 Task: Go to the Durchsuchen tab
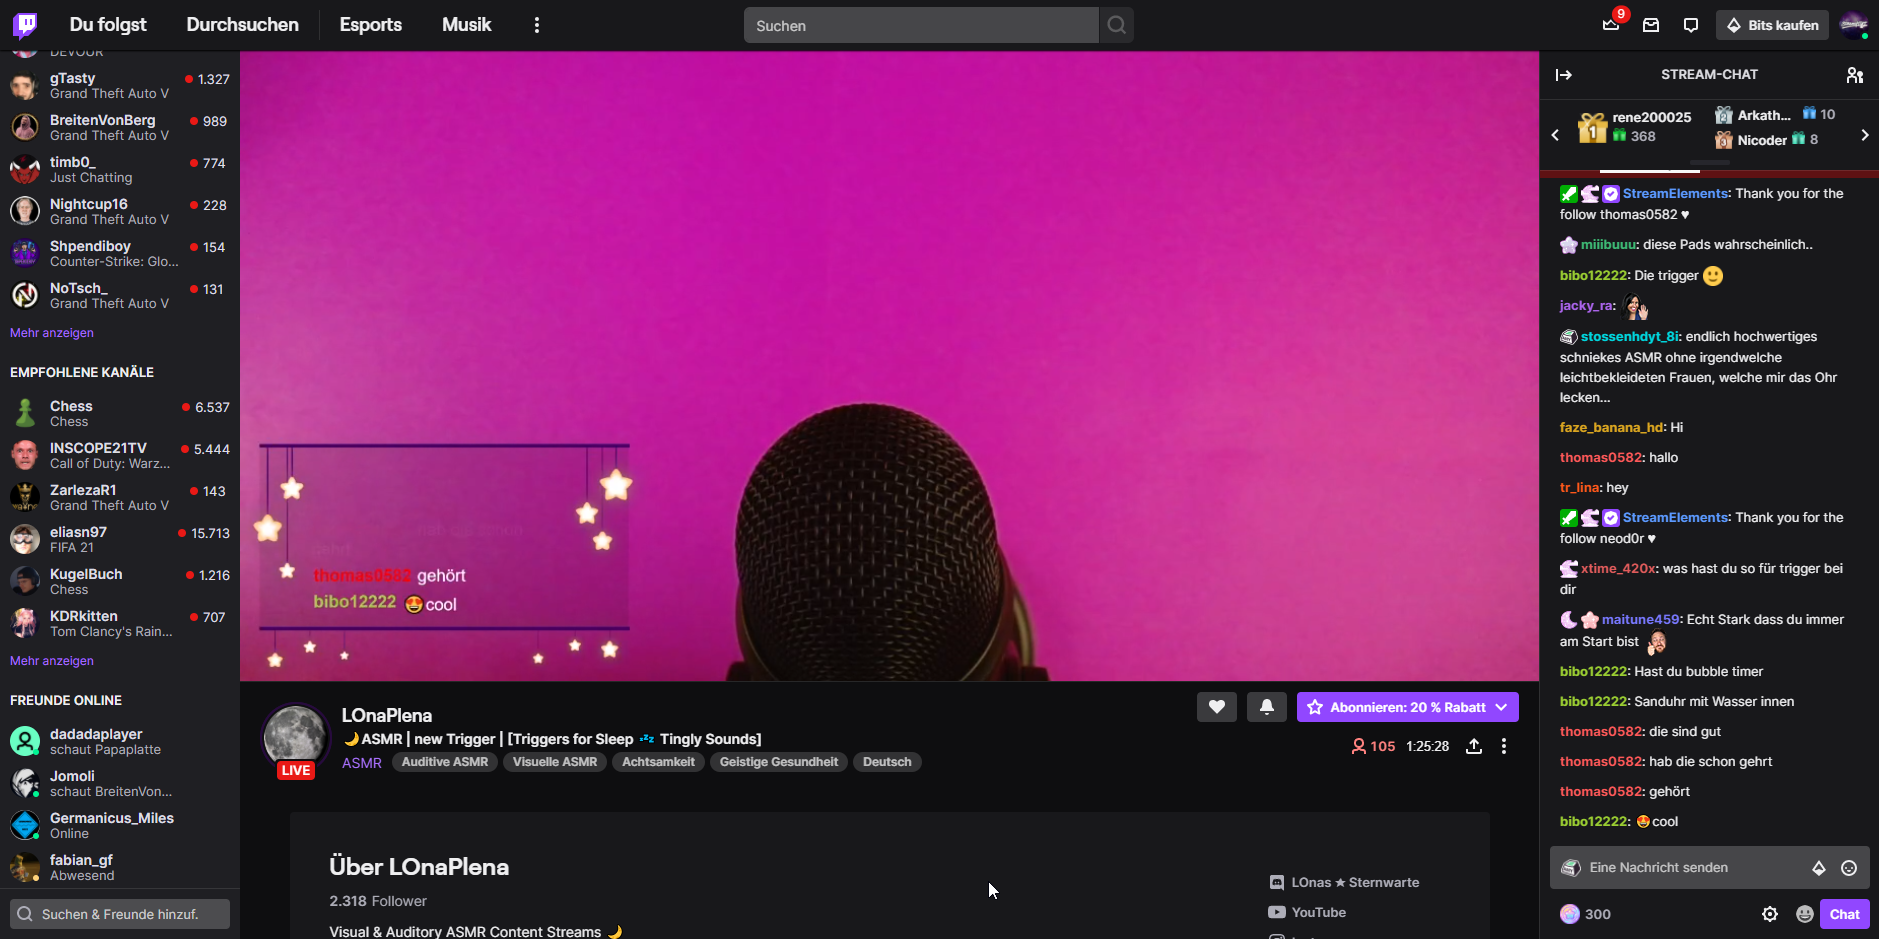click(x=242, y=25)
